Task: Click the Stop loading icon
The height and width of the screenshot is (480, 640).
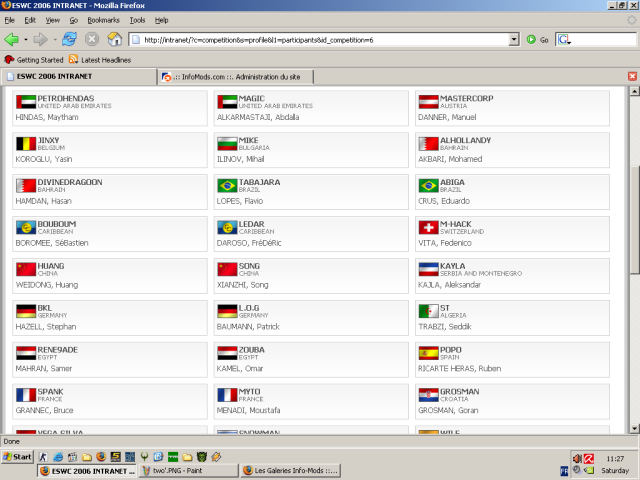Action: pyautogui.click(x=92, y=40)
